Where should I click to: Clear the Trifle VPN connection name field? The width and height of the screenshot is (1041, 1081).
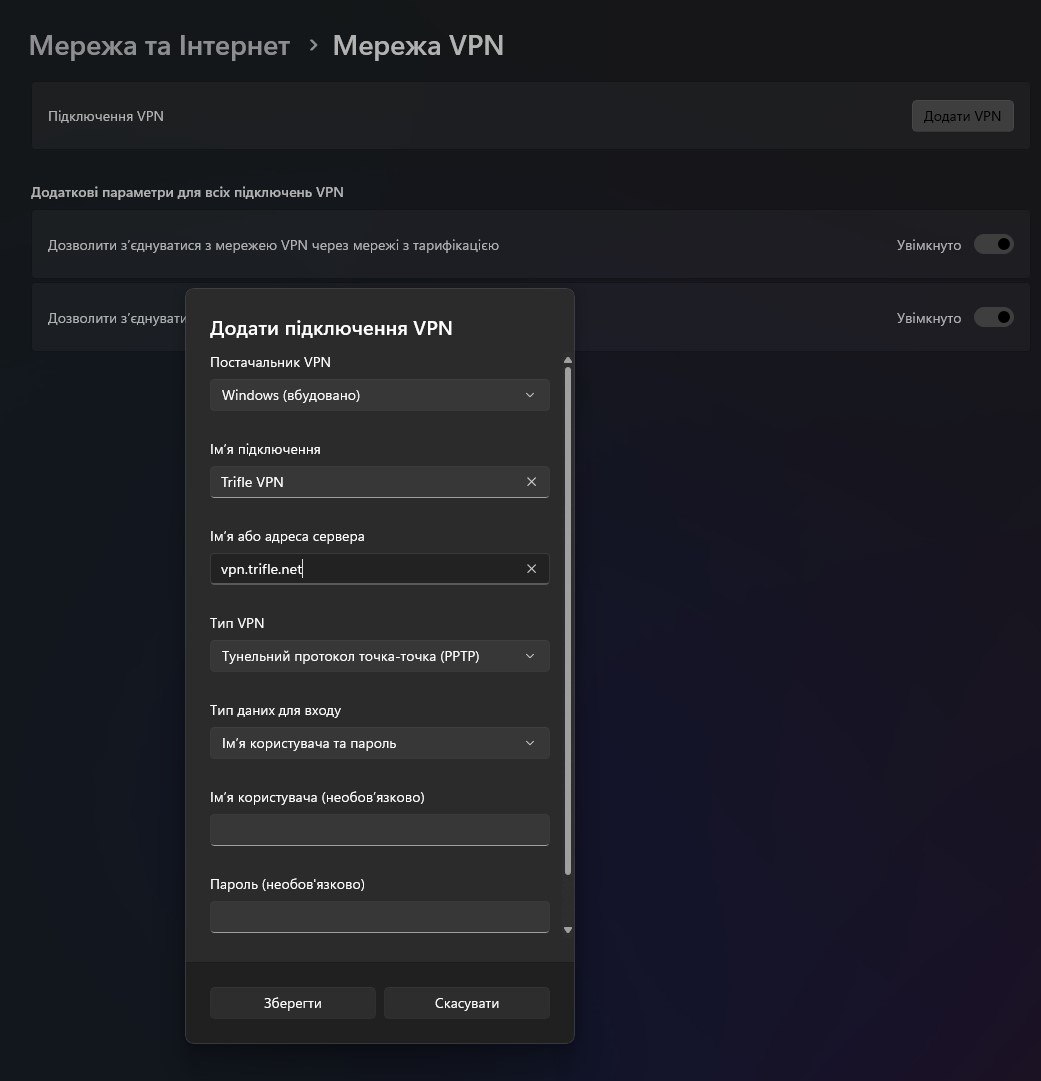pyautogui.click(x=531, y=482)
